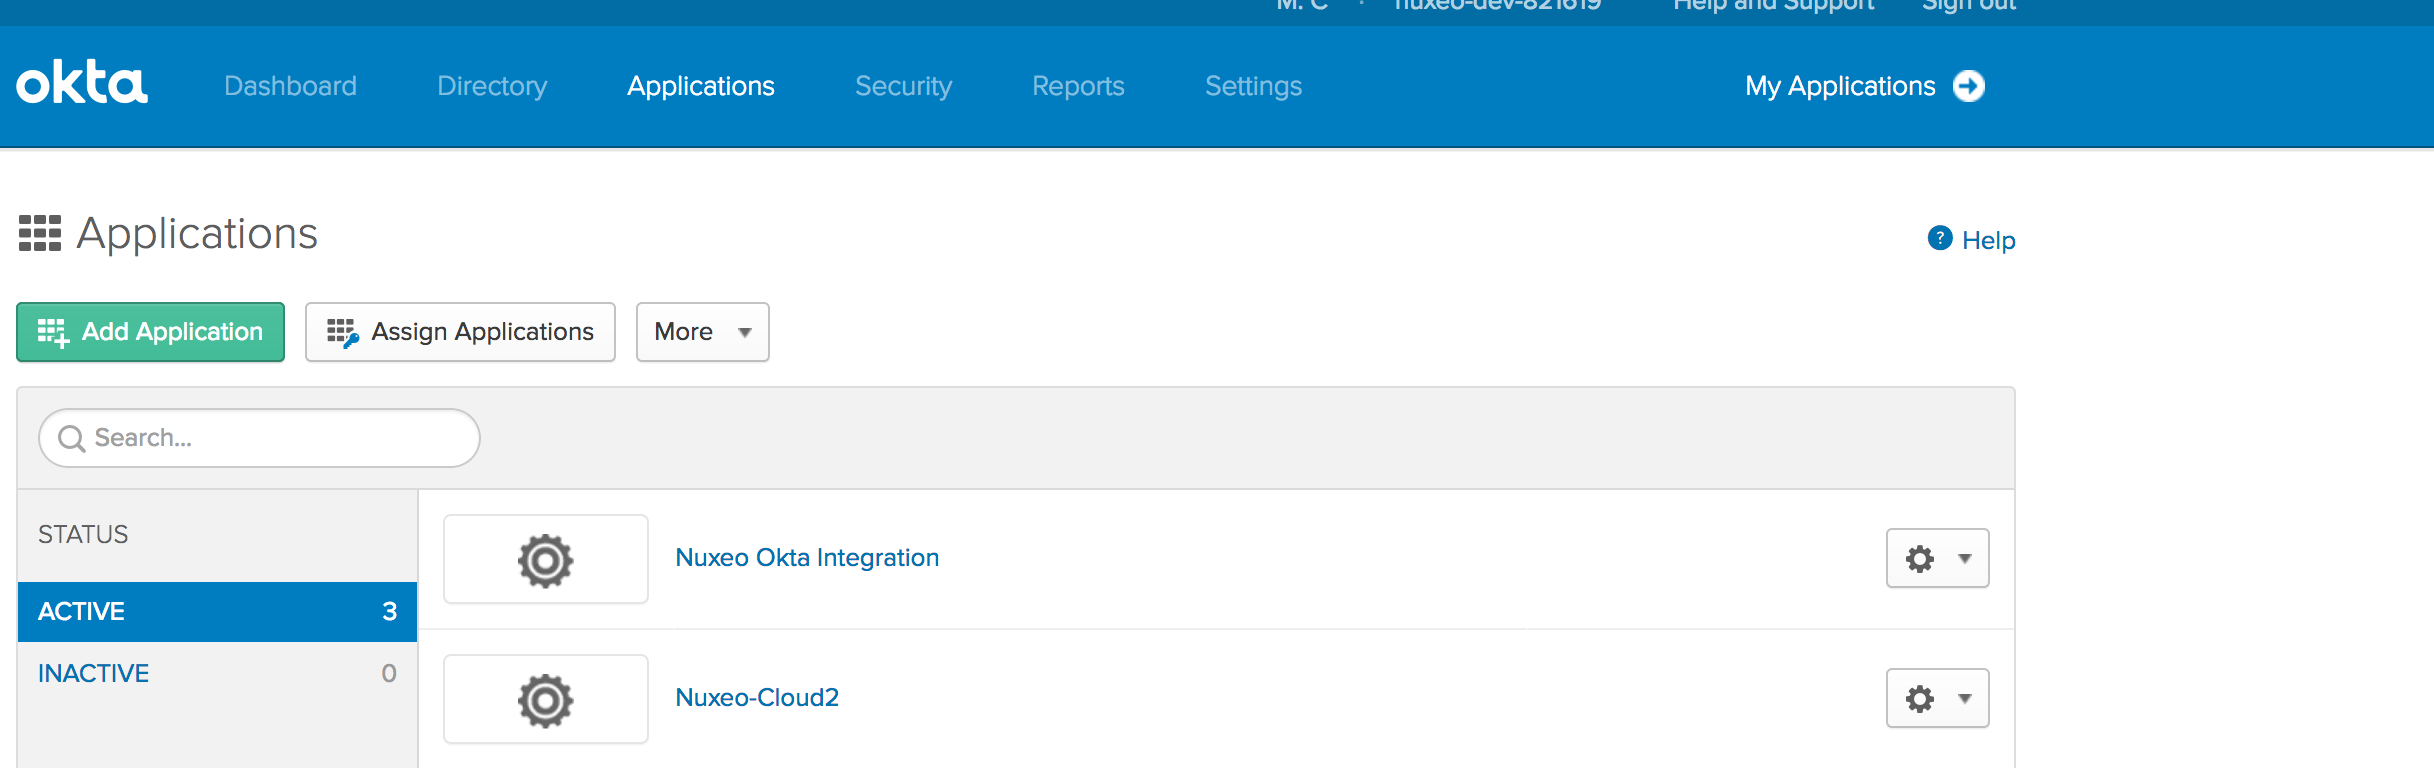The image size is (2434, 768).
Task: Click the active count 3
Action: pos(389,612)
